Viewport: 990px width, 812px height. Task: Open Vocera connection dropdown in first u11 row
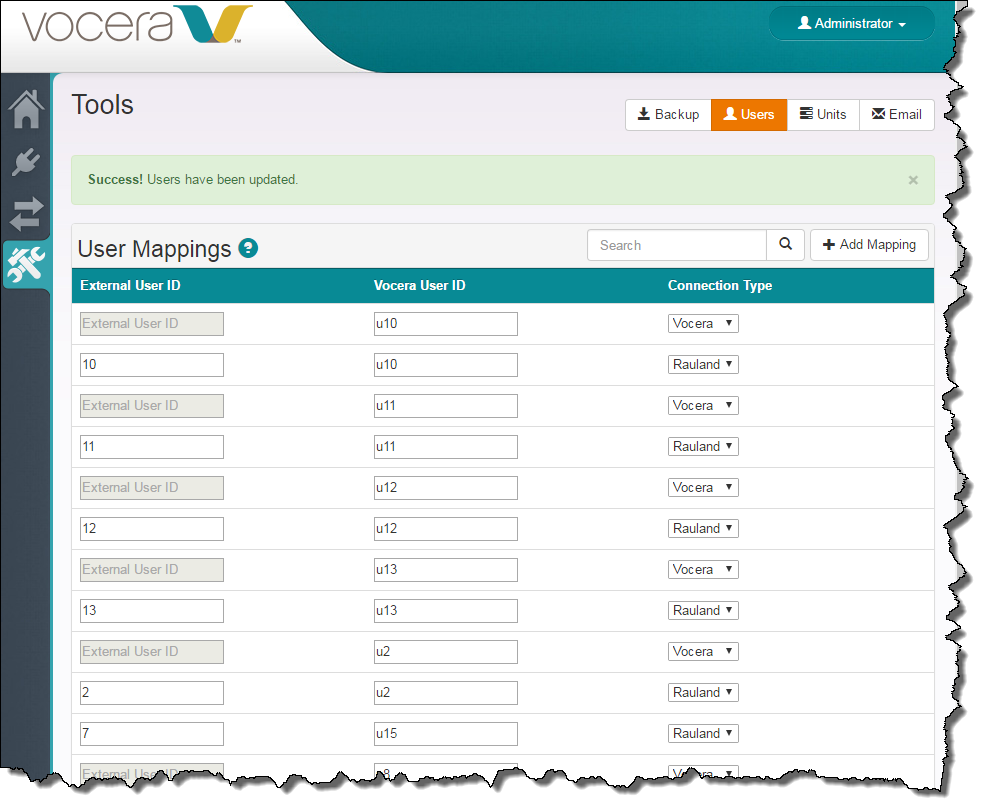703,405
